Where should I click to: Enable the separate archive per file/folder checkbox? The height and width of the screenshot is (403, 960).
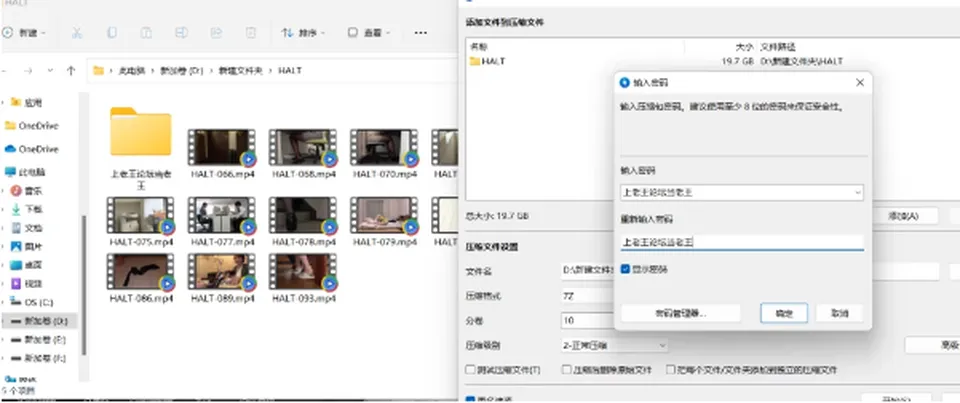[x=670, y=370]
